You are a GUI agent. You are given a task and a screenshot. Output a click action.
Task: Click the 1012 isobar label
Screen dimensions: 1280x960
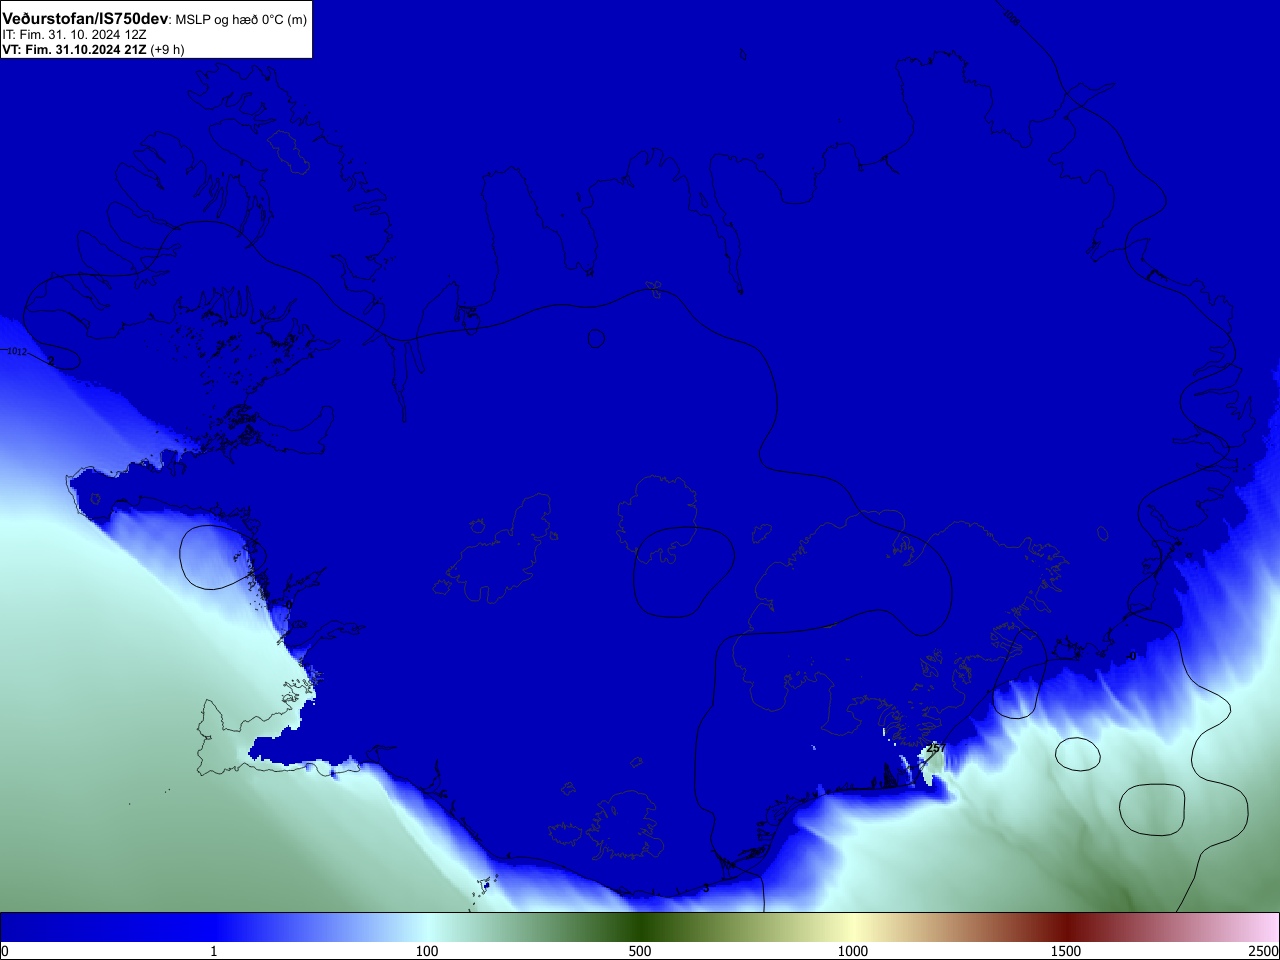(x=17, y=352)
